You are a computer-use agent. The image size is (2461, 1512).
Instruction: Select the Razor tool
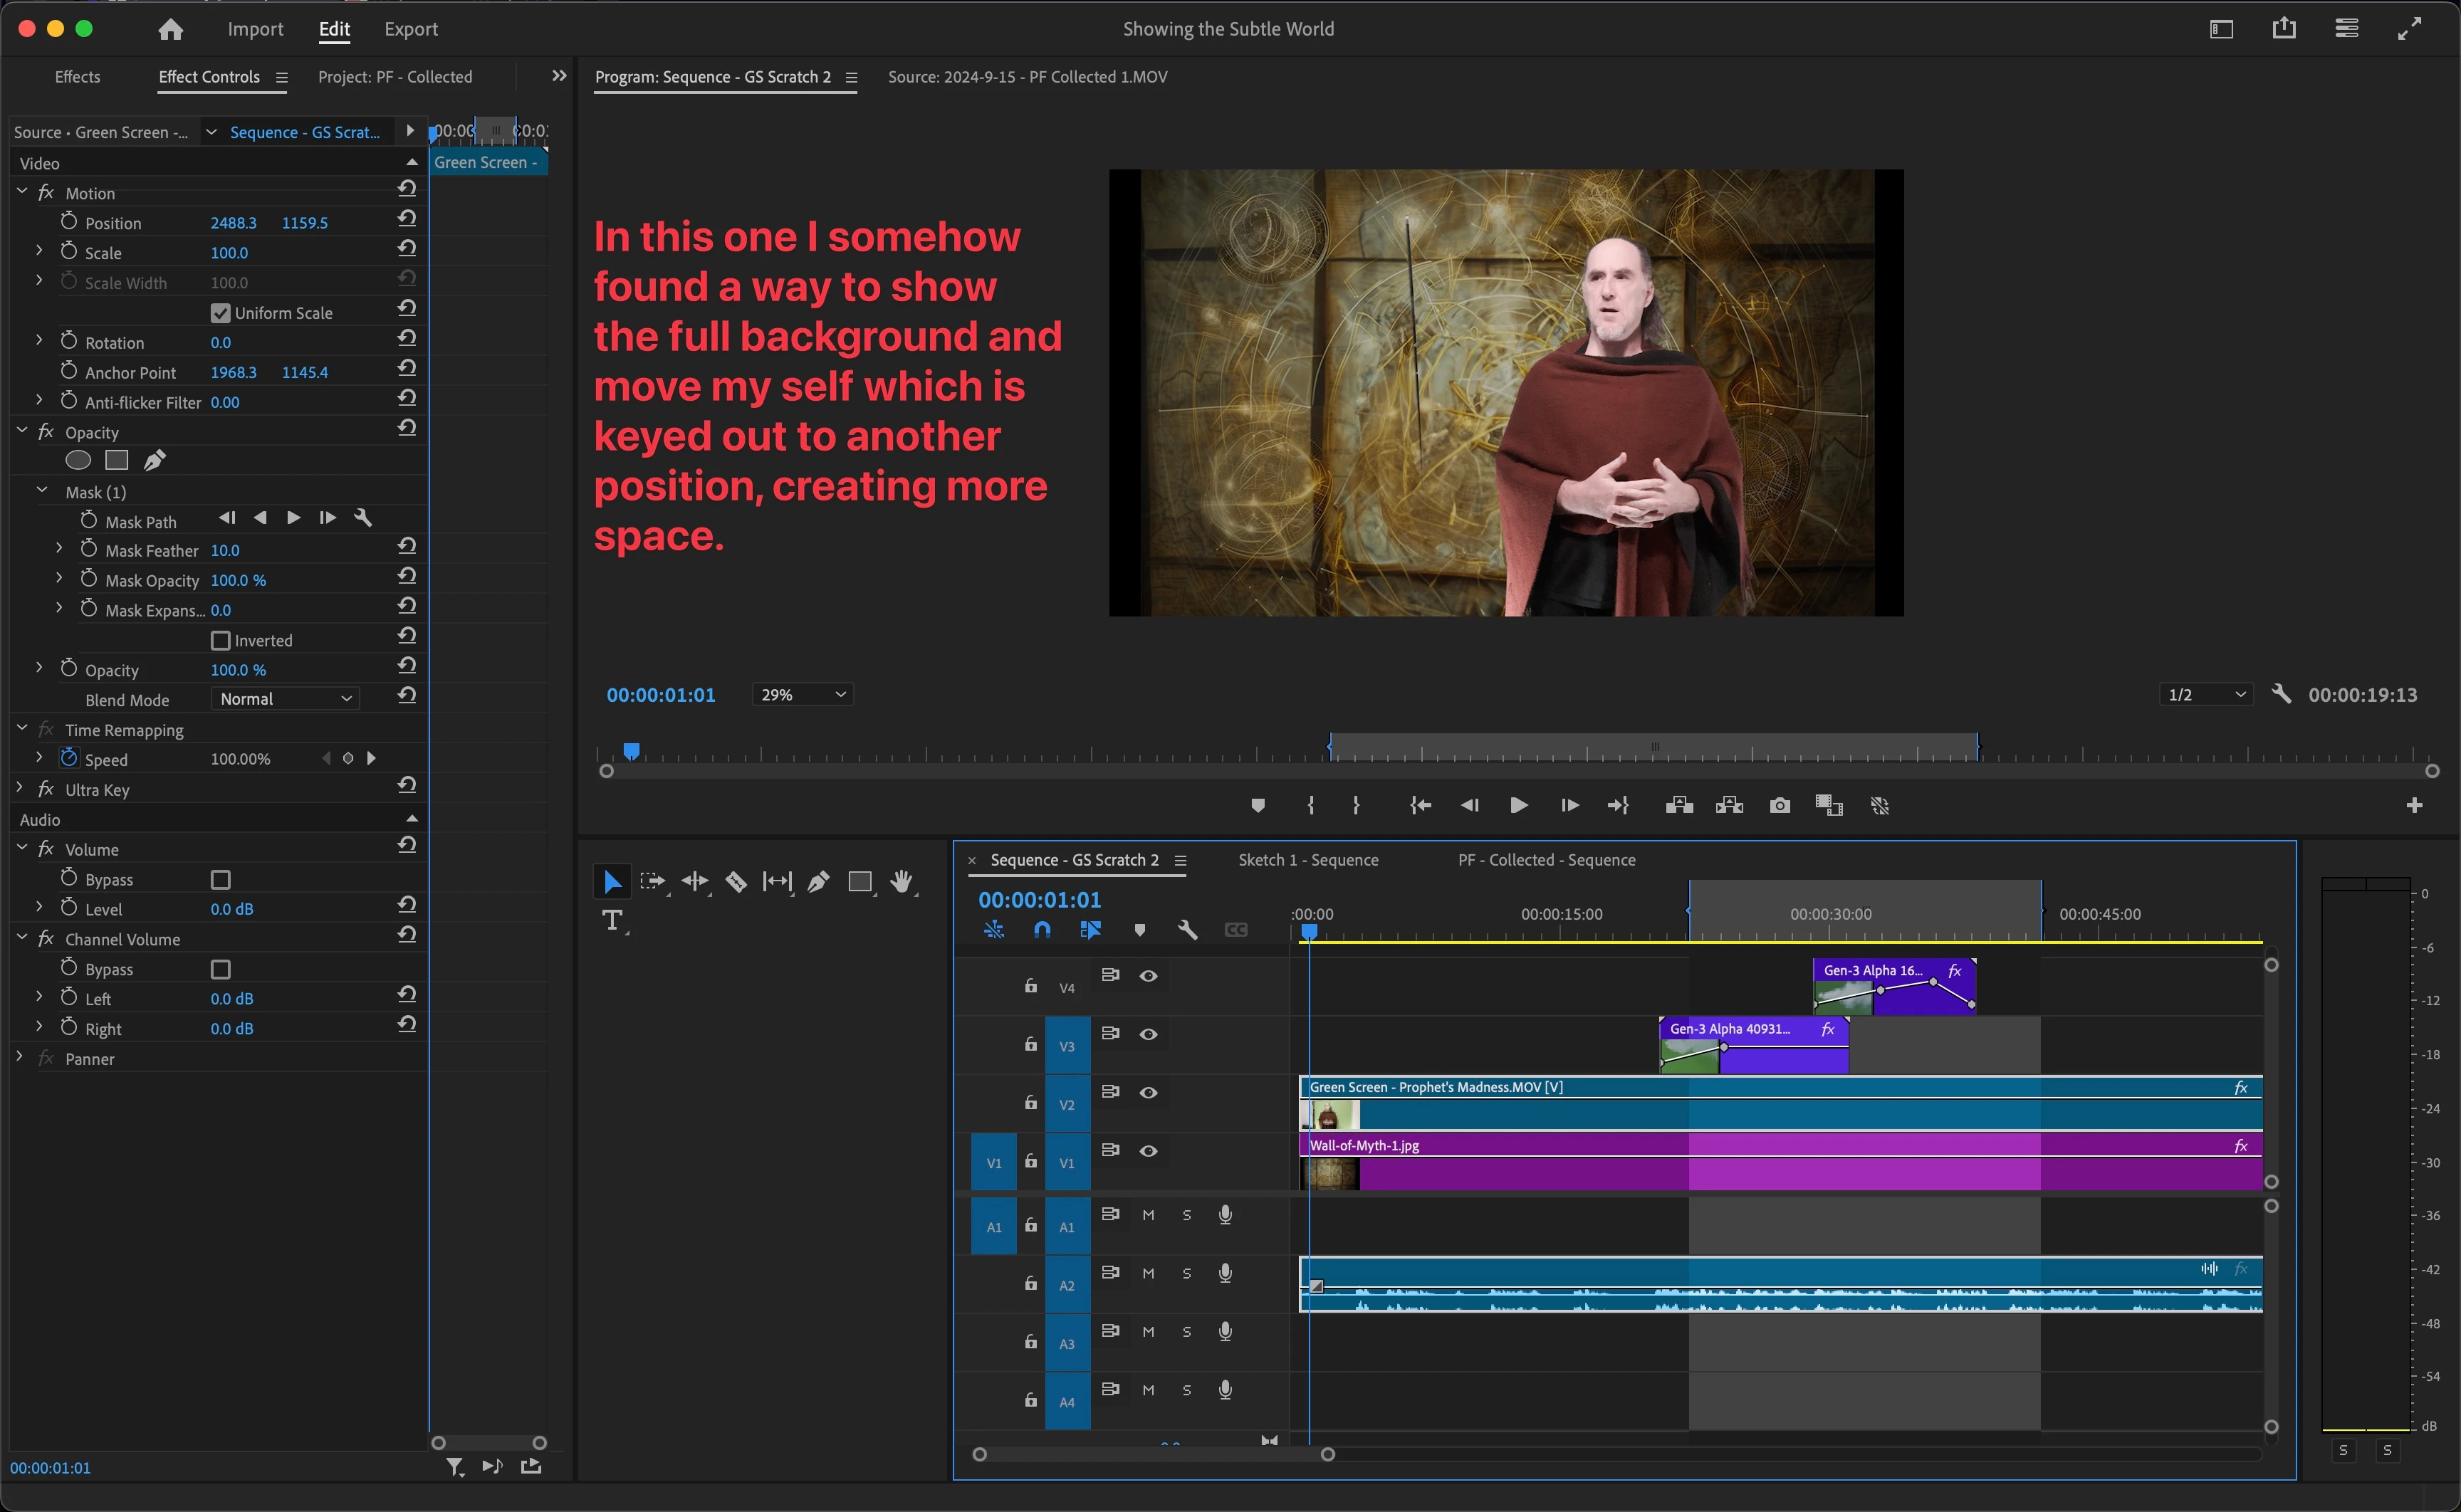(x=736, y=881)
